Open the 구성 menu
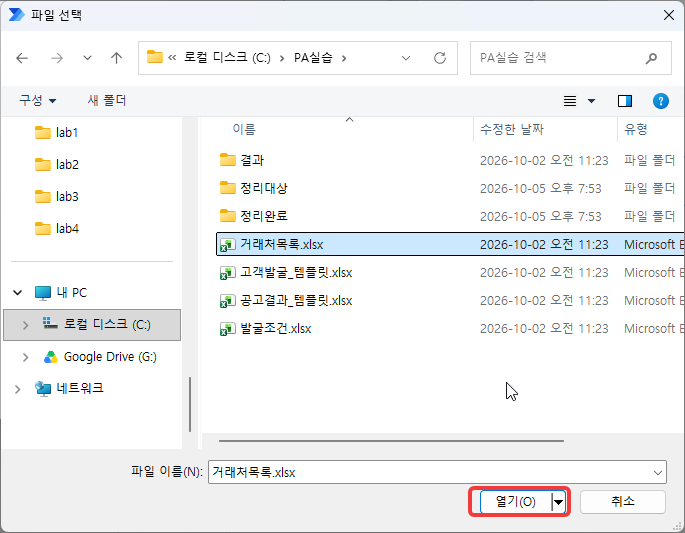685x533 pixels. [x=38, y=100]
